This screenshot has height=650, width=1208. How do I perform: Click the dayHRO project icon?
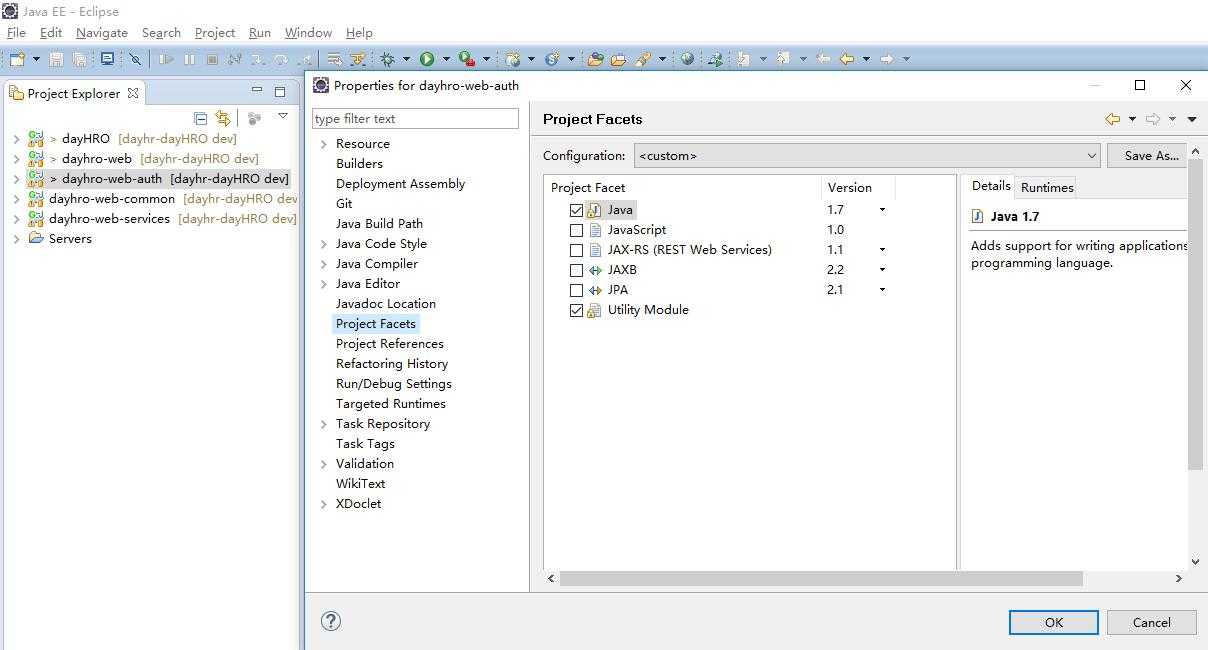tap(36, 138)
